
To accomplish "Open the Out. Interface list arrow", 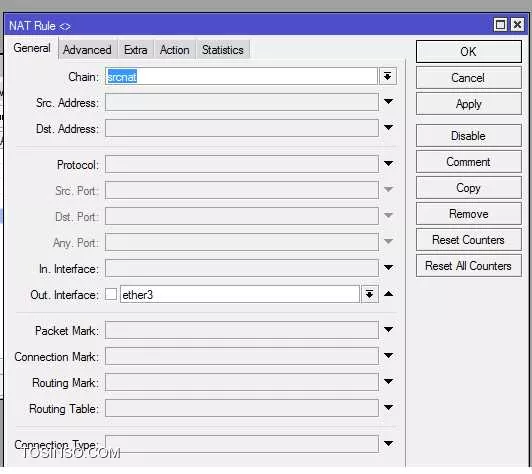I will (x=369, y=294).
